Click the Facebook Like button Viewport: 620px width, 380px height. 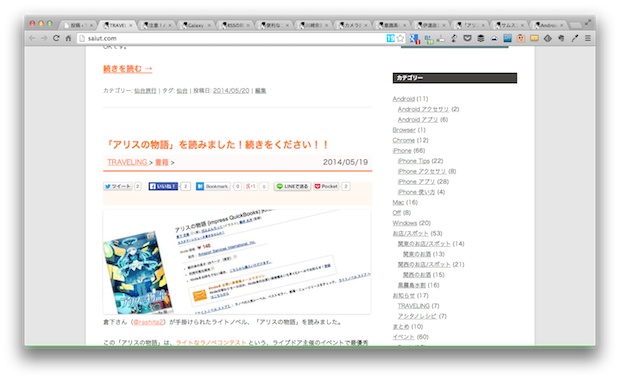(163, 186)
